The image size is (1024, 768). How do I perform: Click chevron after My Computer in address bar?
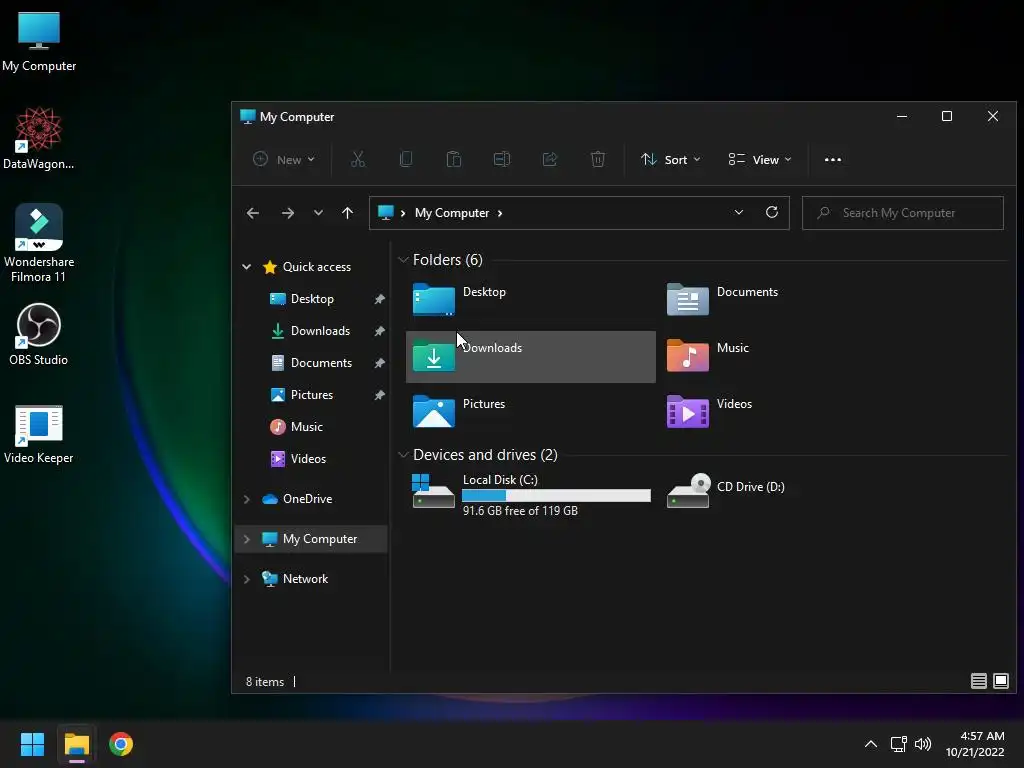[x=500, y=213]
